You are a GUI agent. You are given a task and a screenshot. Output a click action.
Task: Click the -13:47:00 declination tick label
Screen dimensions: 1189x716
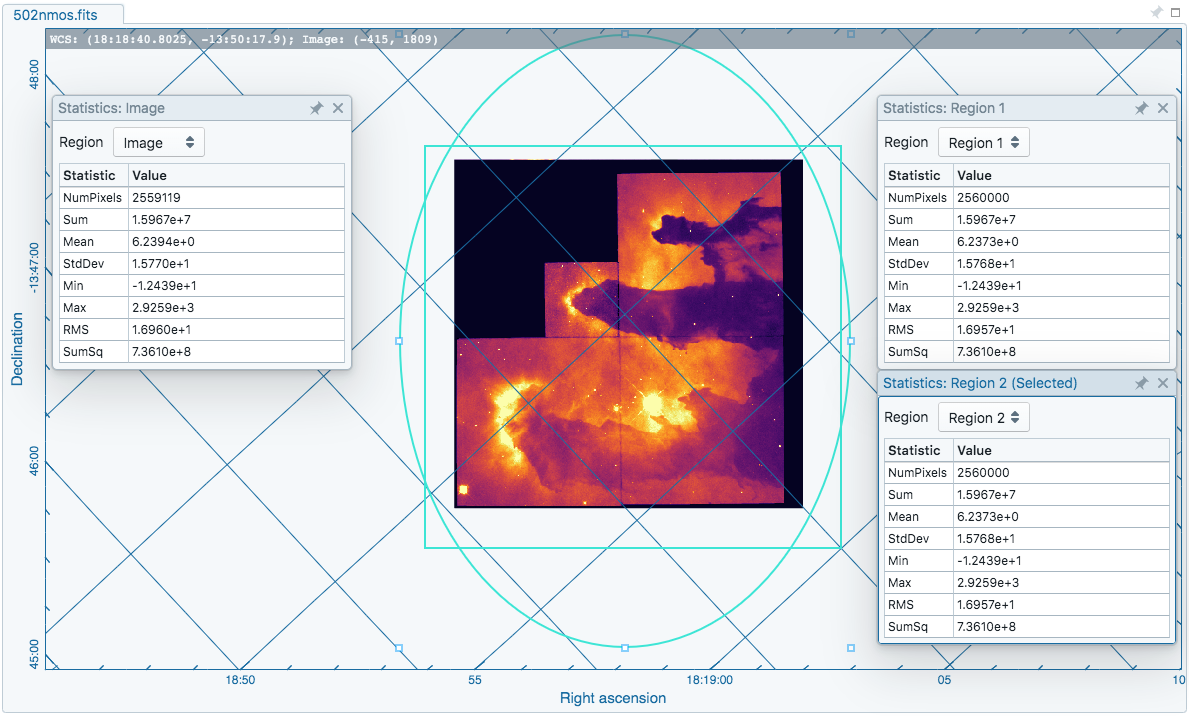pyautogui.click(x=33, y=268)
